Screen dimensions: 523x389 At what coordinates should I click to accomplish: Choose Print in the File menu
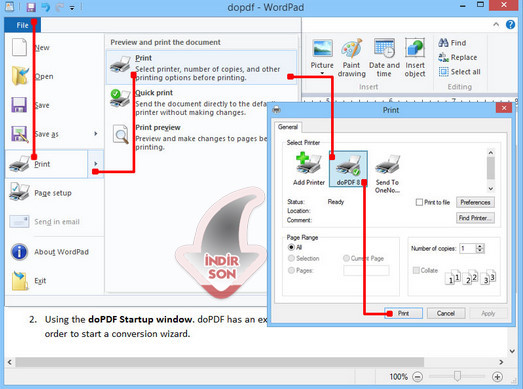point(46,164)
